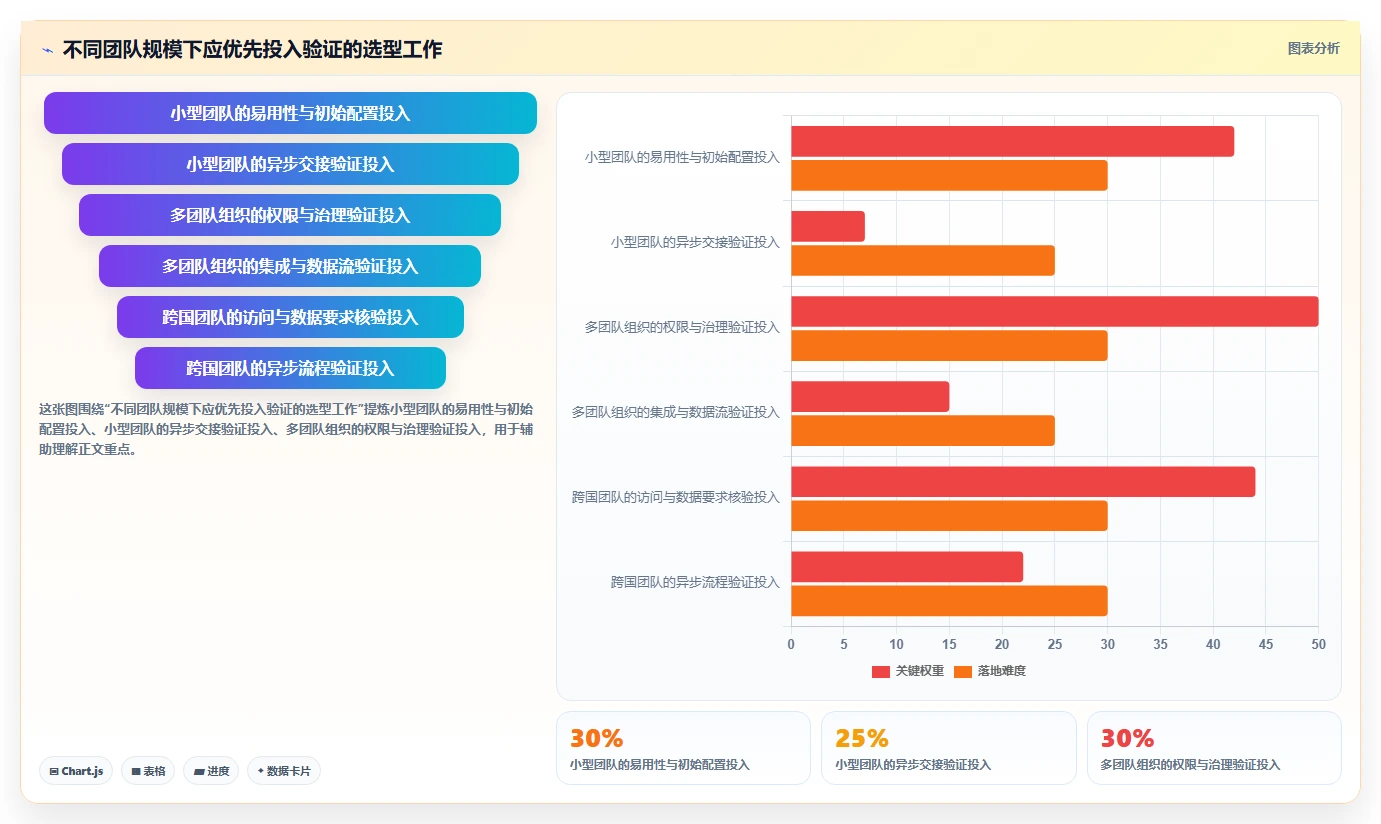Click the 图表分析 label in header

coord(1313,48)
